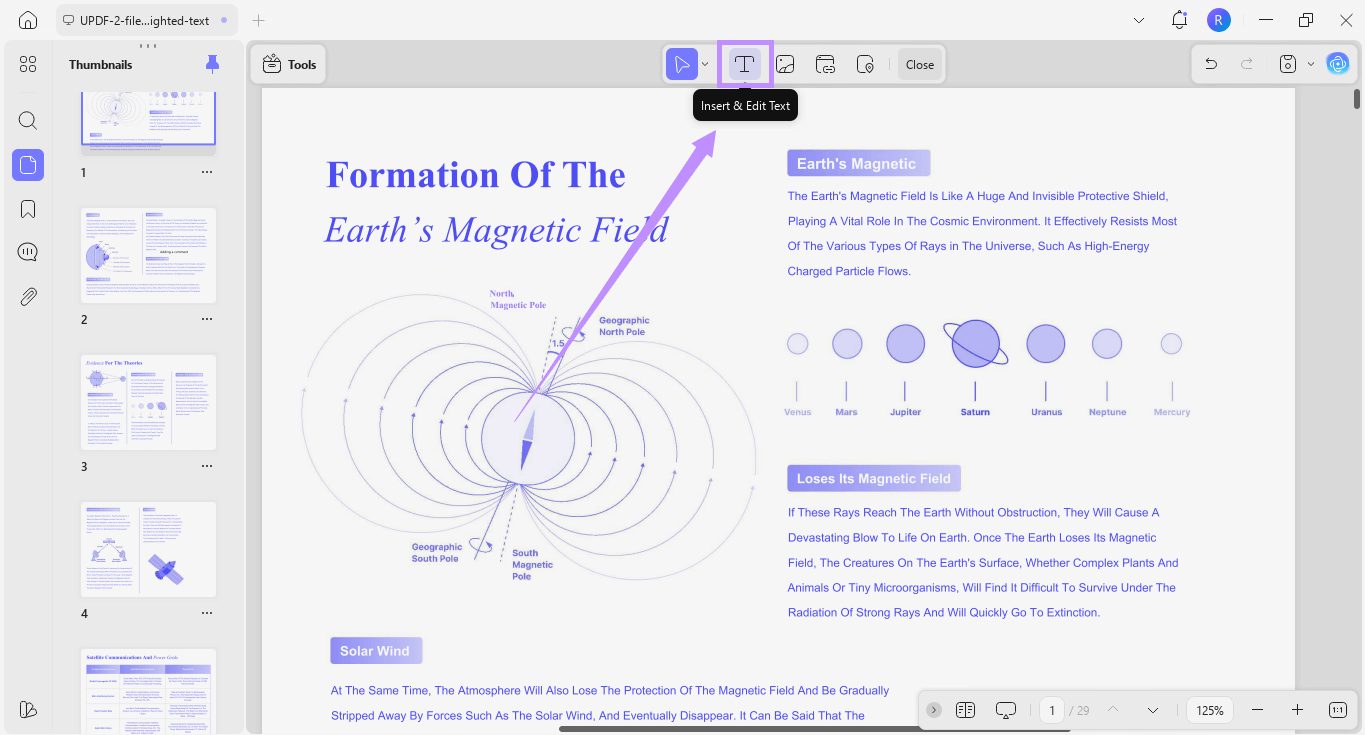This screenshot has height=735, width=1365.
Task: Open the page display layout options
Action: pos(965,710)
